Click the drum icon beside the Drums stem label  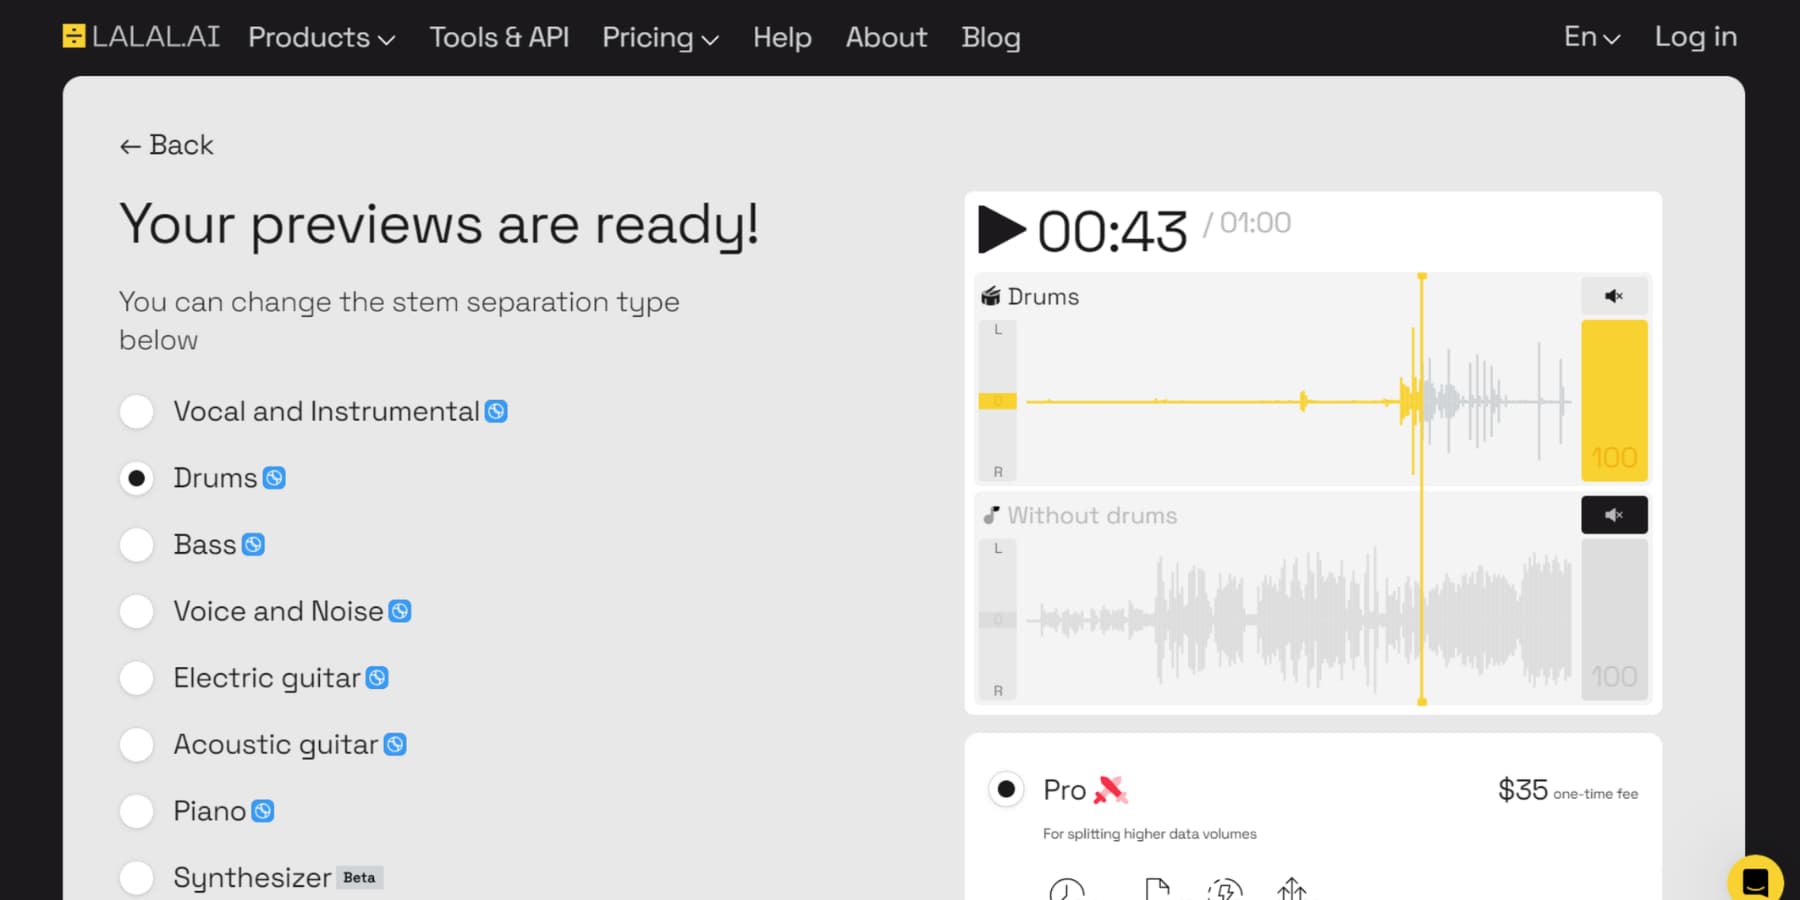coord(991,296)
